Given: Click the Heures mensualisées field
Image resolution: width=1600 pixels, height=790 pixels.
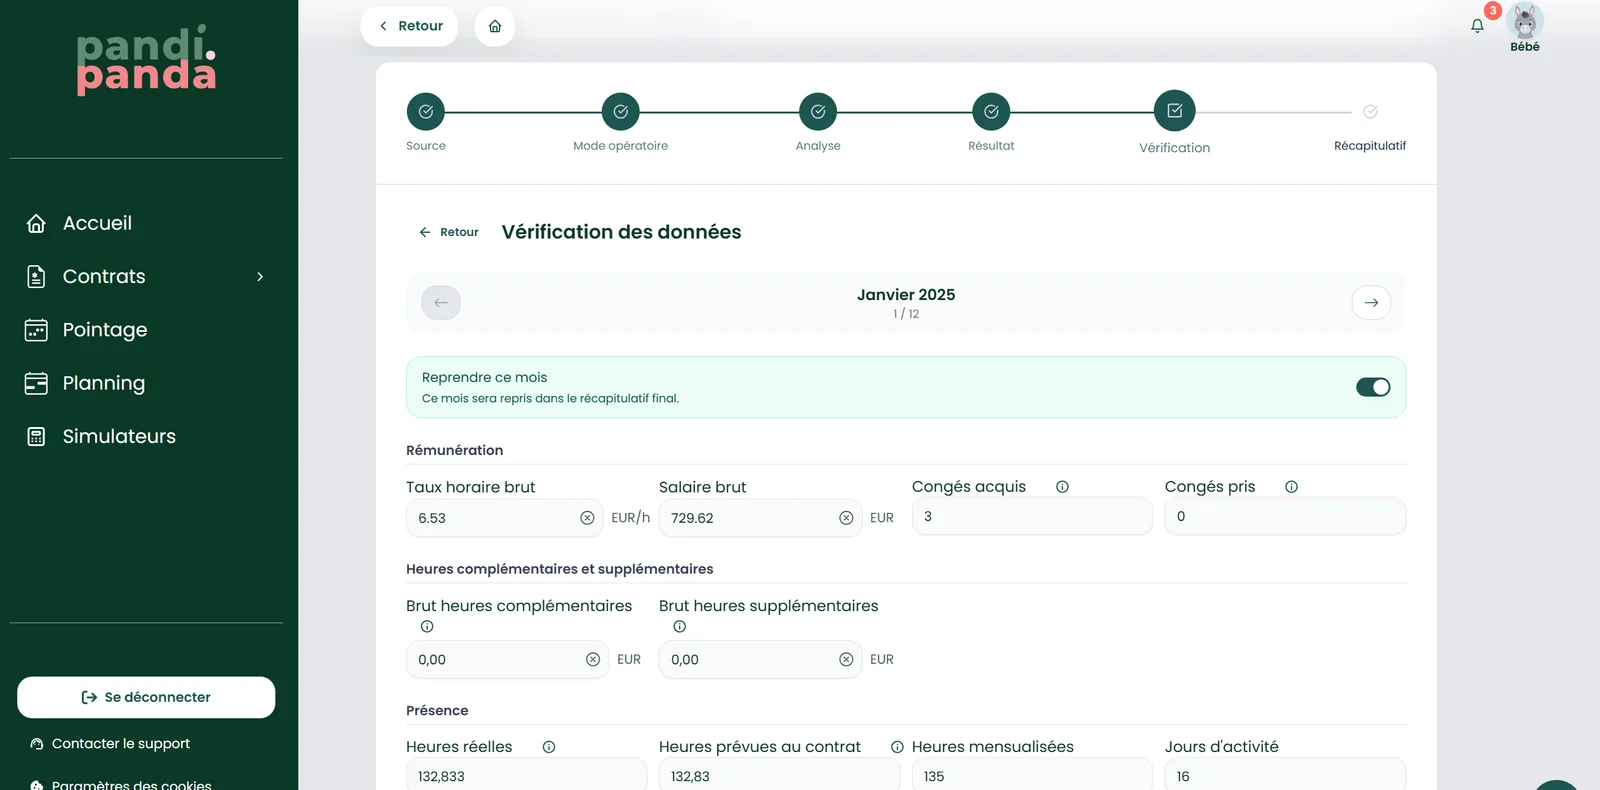Looking at the screenshot, I should [1032, 774].
